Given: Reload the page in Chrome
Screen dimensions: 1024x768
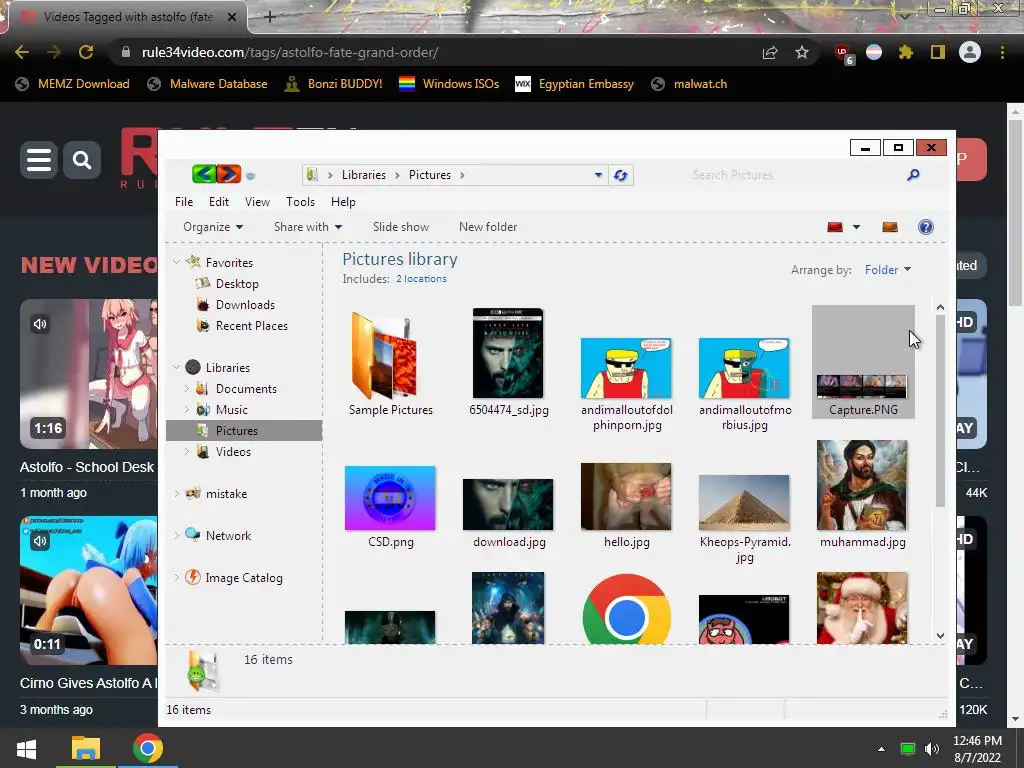Looking at the screenshot, I should (x=86, y=52).
